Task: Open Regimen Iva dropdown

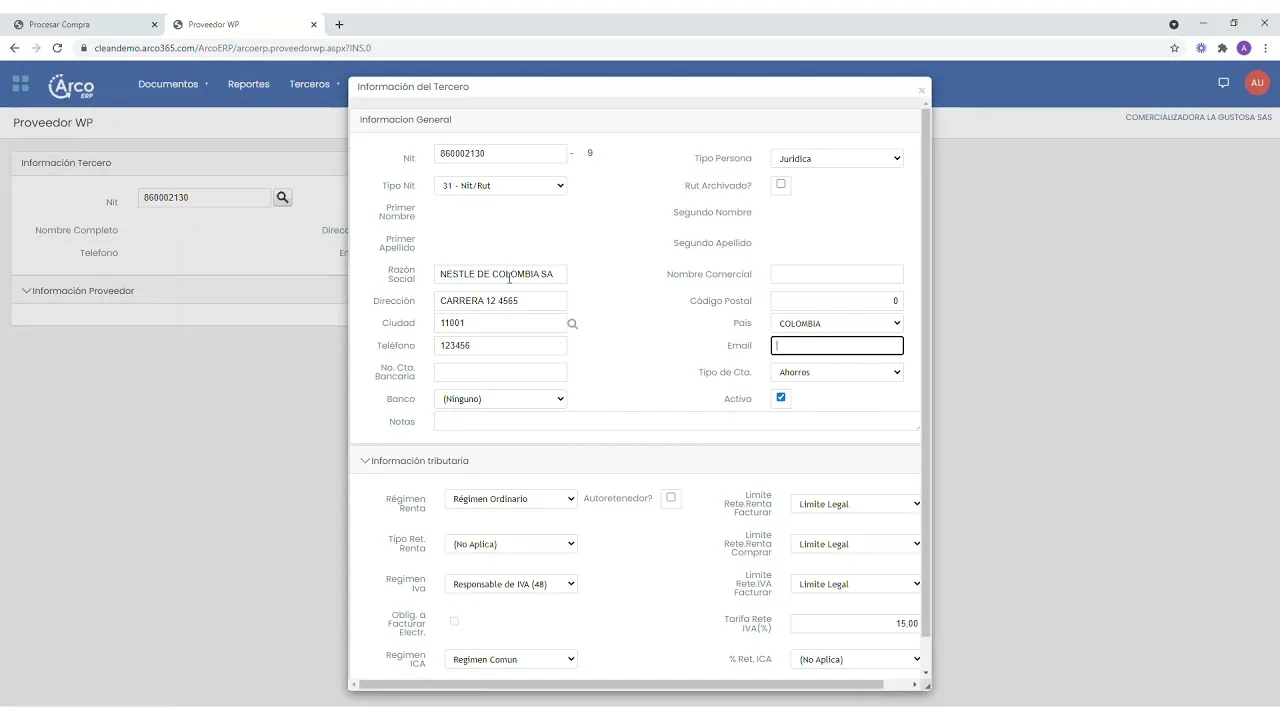Action: tap(511, 584)
